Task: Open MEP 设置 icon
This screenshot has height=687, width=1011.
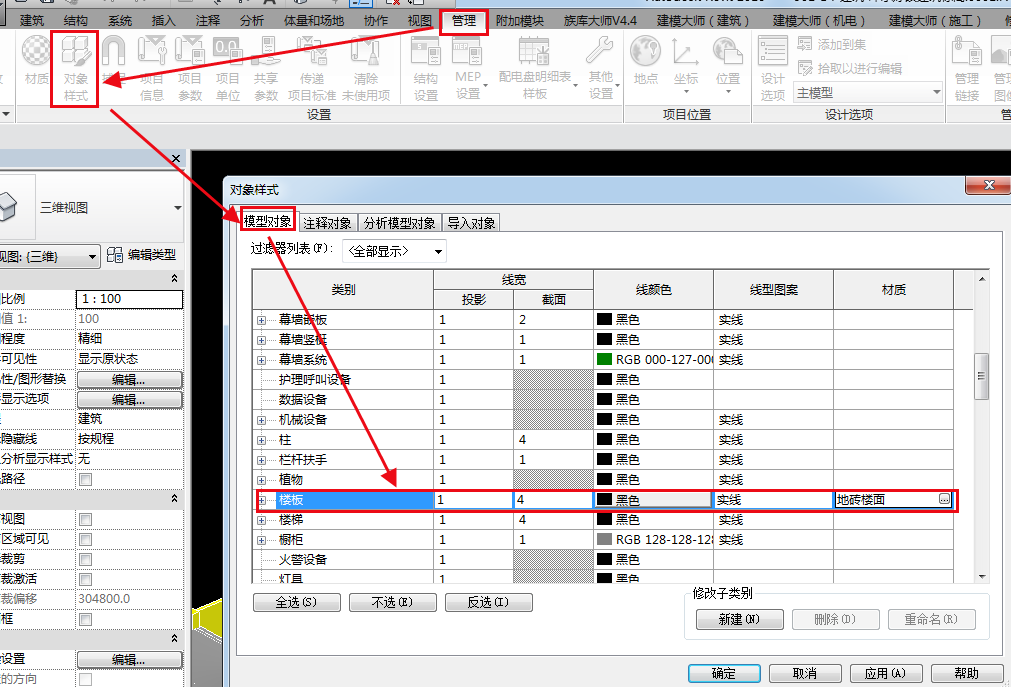Action: (468, 69)
